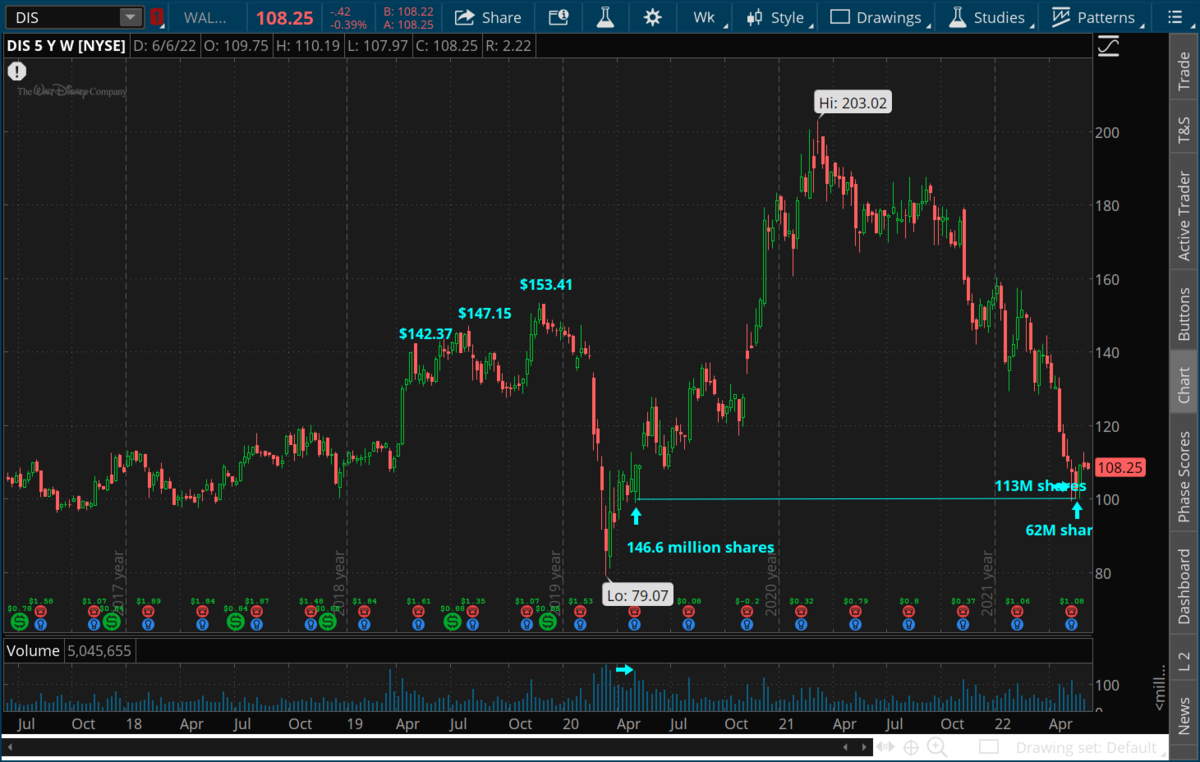Open the Wk time frame selector

[706, 17]
